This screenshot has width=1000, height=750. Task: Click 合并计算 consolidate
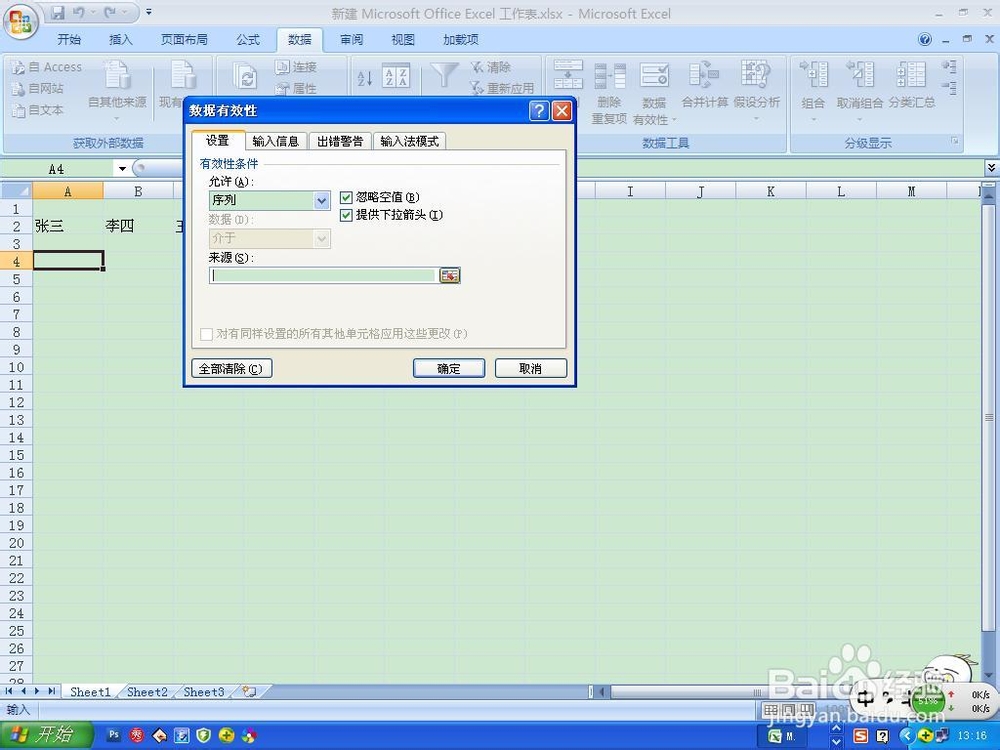point(705,86)
